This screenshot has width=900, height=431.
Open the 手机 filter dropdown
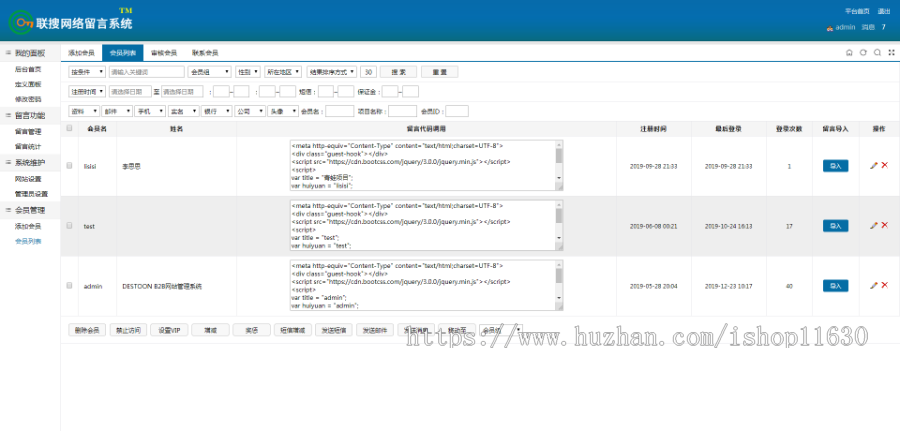(150, 111)
